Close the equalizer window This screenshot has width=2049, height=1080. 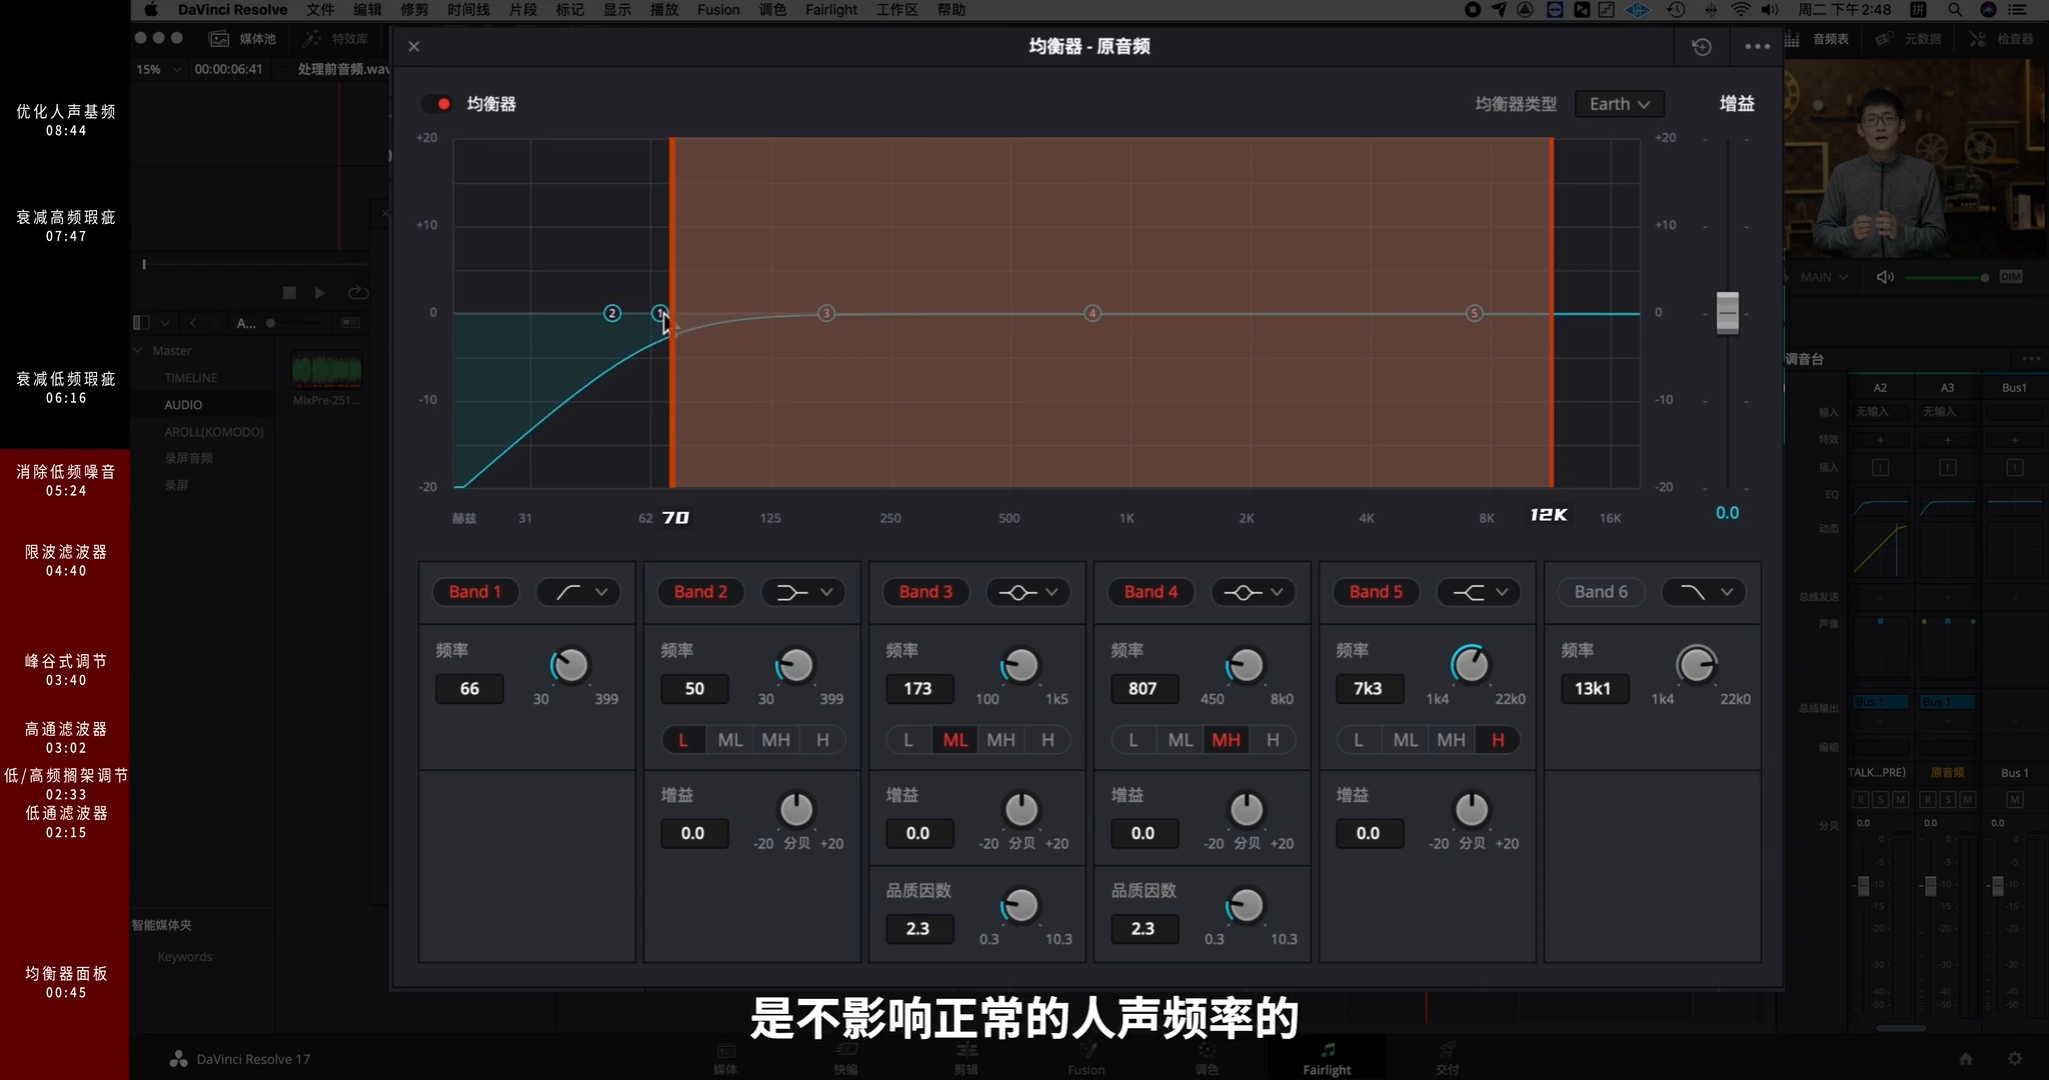[414, 46]
